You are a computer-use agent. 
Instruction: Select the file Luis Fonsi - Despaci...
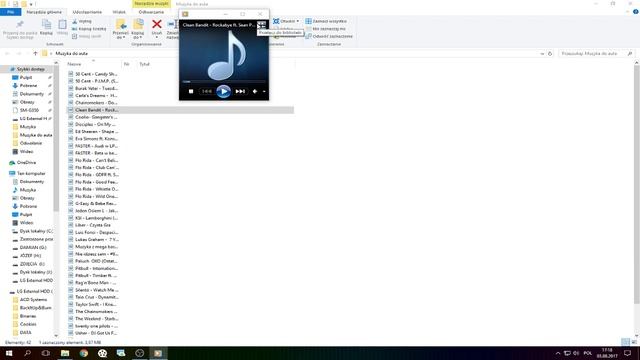click(x=96, y=232)
